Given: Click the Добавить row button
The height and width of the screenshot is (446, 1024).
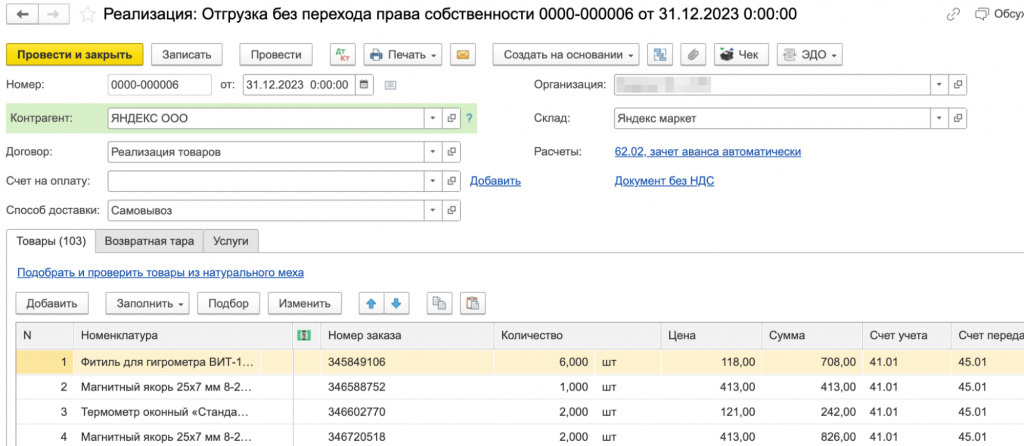Looking at the screenshot, I should pyautogui.click(x=52, y=304).
